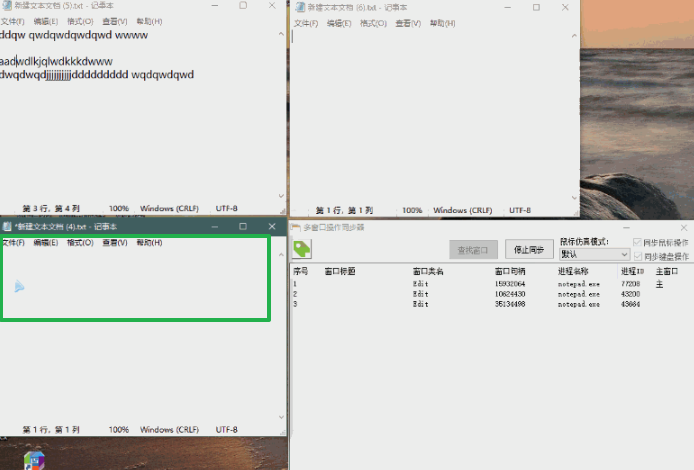This screenshot has height=470, width=694.
Task: Open 格式(O) menu in the (5).txt Notepad
Action: pyautogui.click(x=80, y=21)
